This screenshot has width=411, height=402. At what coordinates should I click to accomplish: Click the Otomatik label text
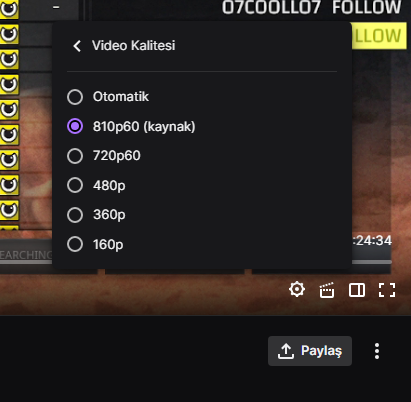click(121, 97)
